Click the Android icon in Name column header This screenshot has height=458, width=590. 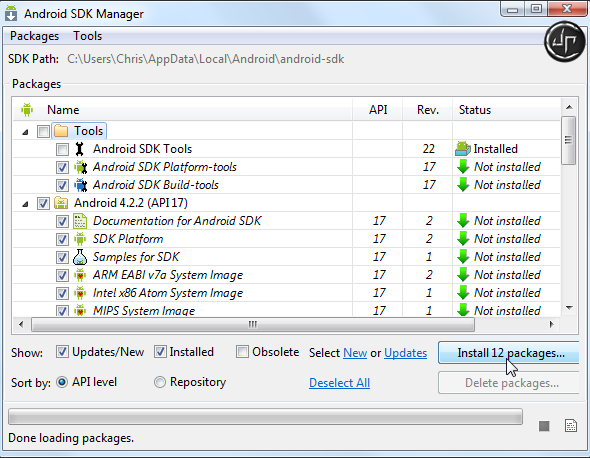click(x=27, y=110)
